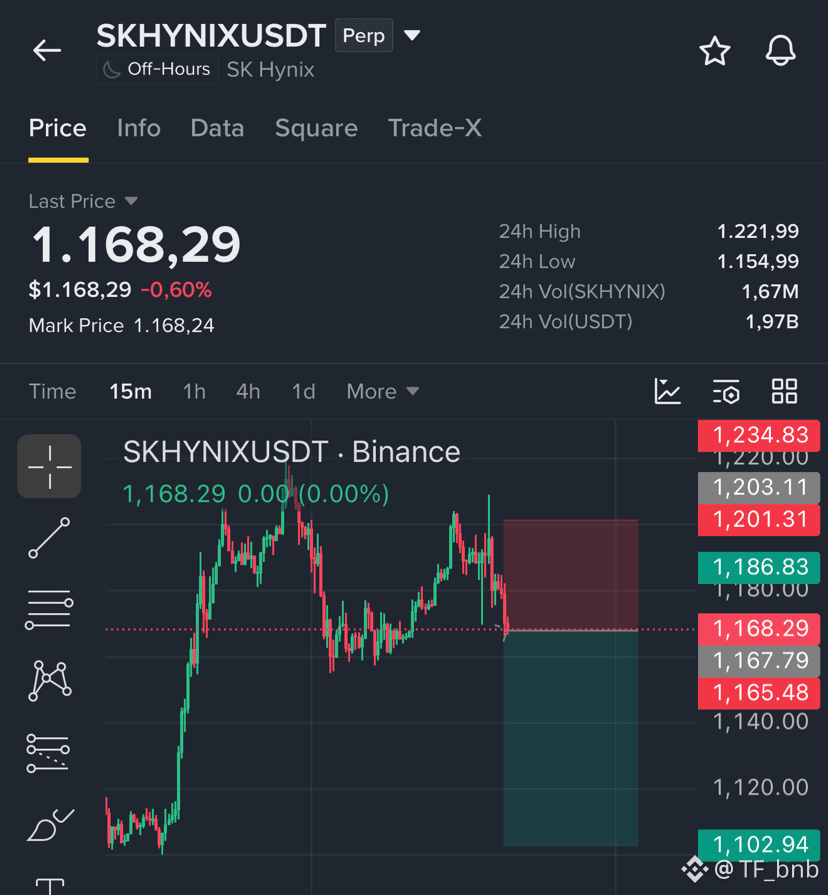This screenshot has height=895, width=828.
Task: Open price alert bell
Action: pos(780,50)
